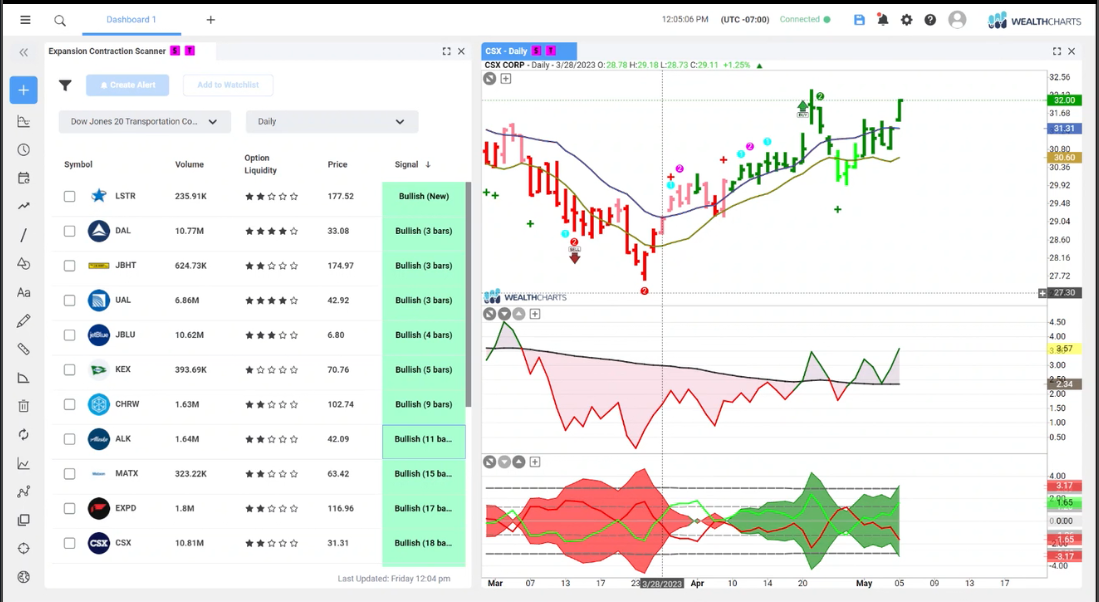Click the trash delete drawings icon

pyautogui.click(x=23, y=406)
